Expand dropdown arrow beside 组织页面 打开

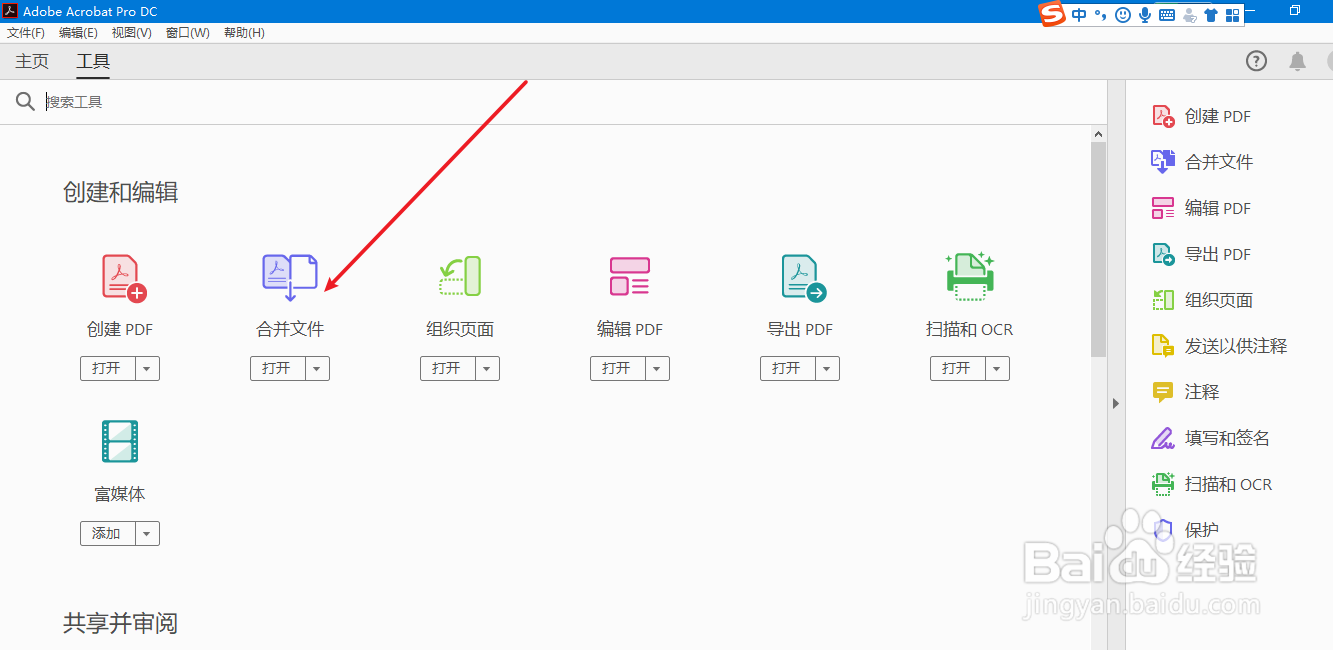487,368
